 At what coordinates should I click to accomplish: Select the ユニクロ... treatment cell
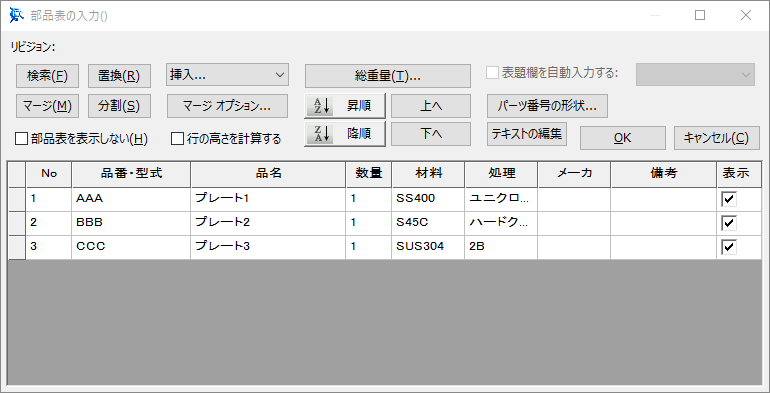[x=501, y=199]
